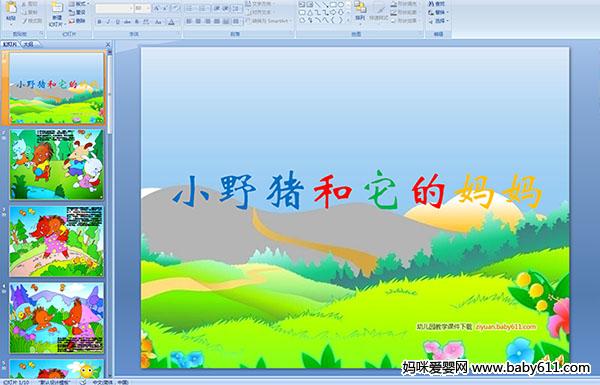600x385 pixels.
Task: Close the slides pane with X
Action: point(108,44)
